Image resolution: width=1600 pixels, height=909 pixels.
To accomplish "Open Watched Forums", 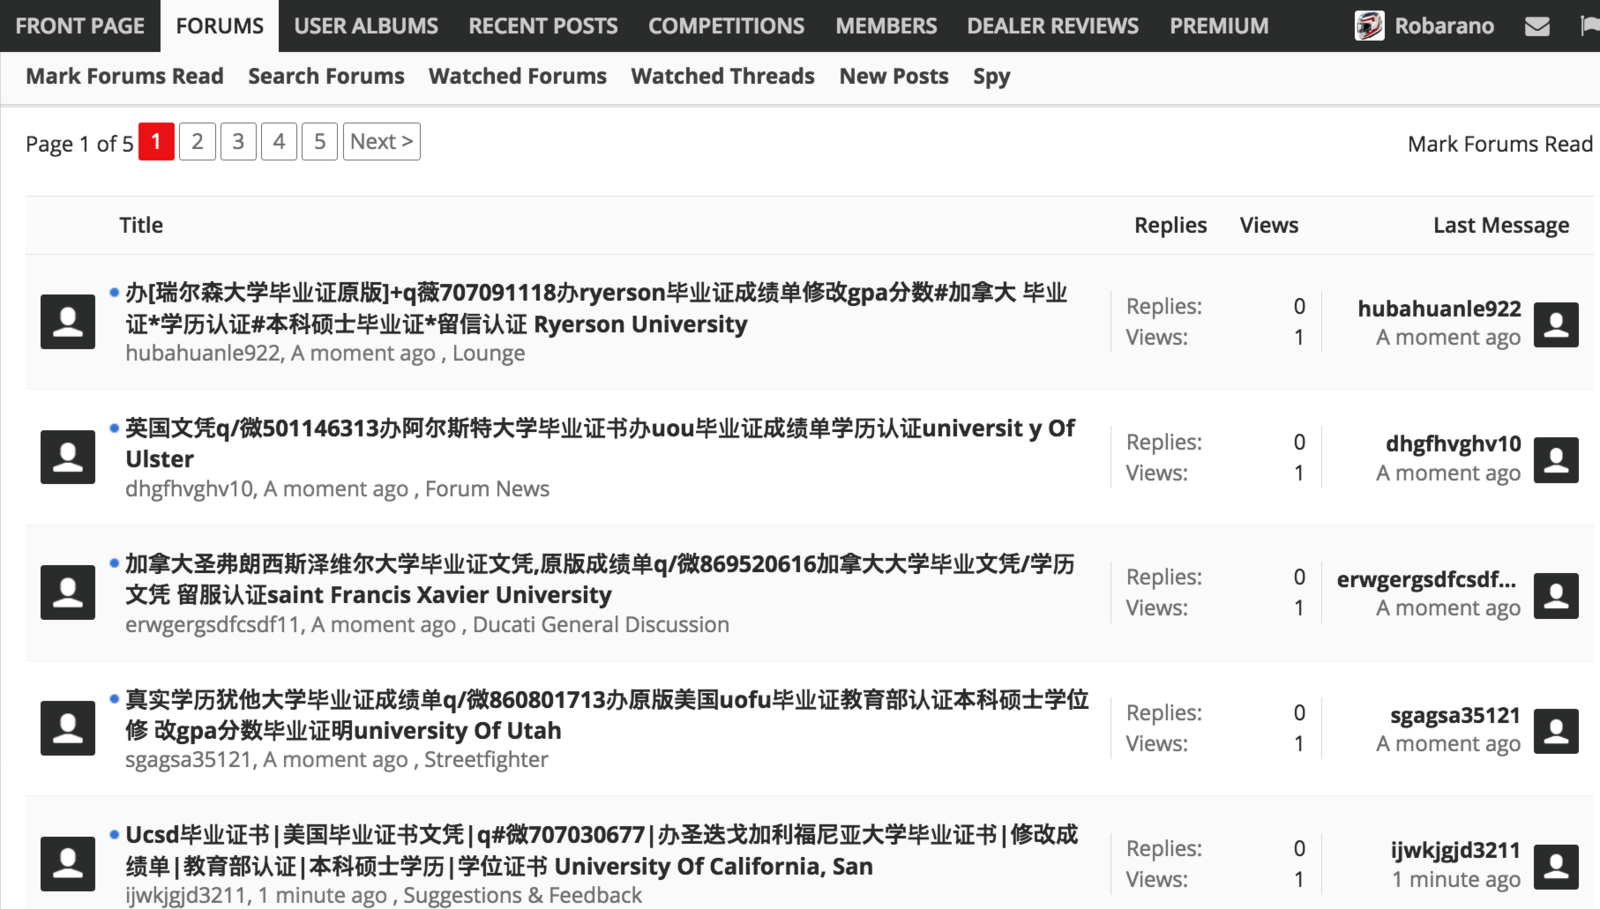I will [x=518, y=76].
